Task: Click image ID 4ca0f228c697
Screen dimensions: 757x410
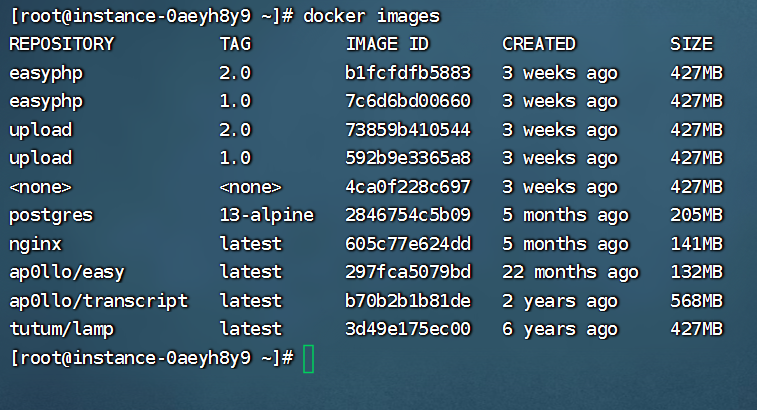Action: pos(408,187)
